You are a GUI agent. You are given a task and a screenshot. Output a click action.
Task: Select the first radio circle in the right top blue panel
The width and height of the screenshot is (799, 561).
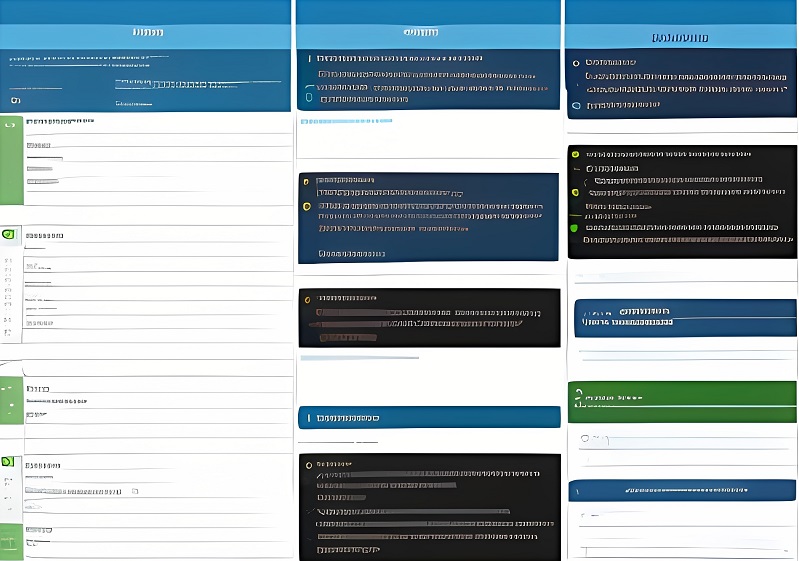(576, 63)
